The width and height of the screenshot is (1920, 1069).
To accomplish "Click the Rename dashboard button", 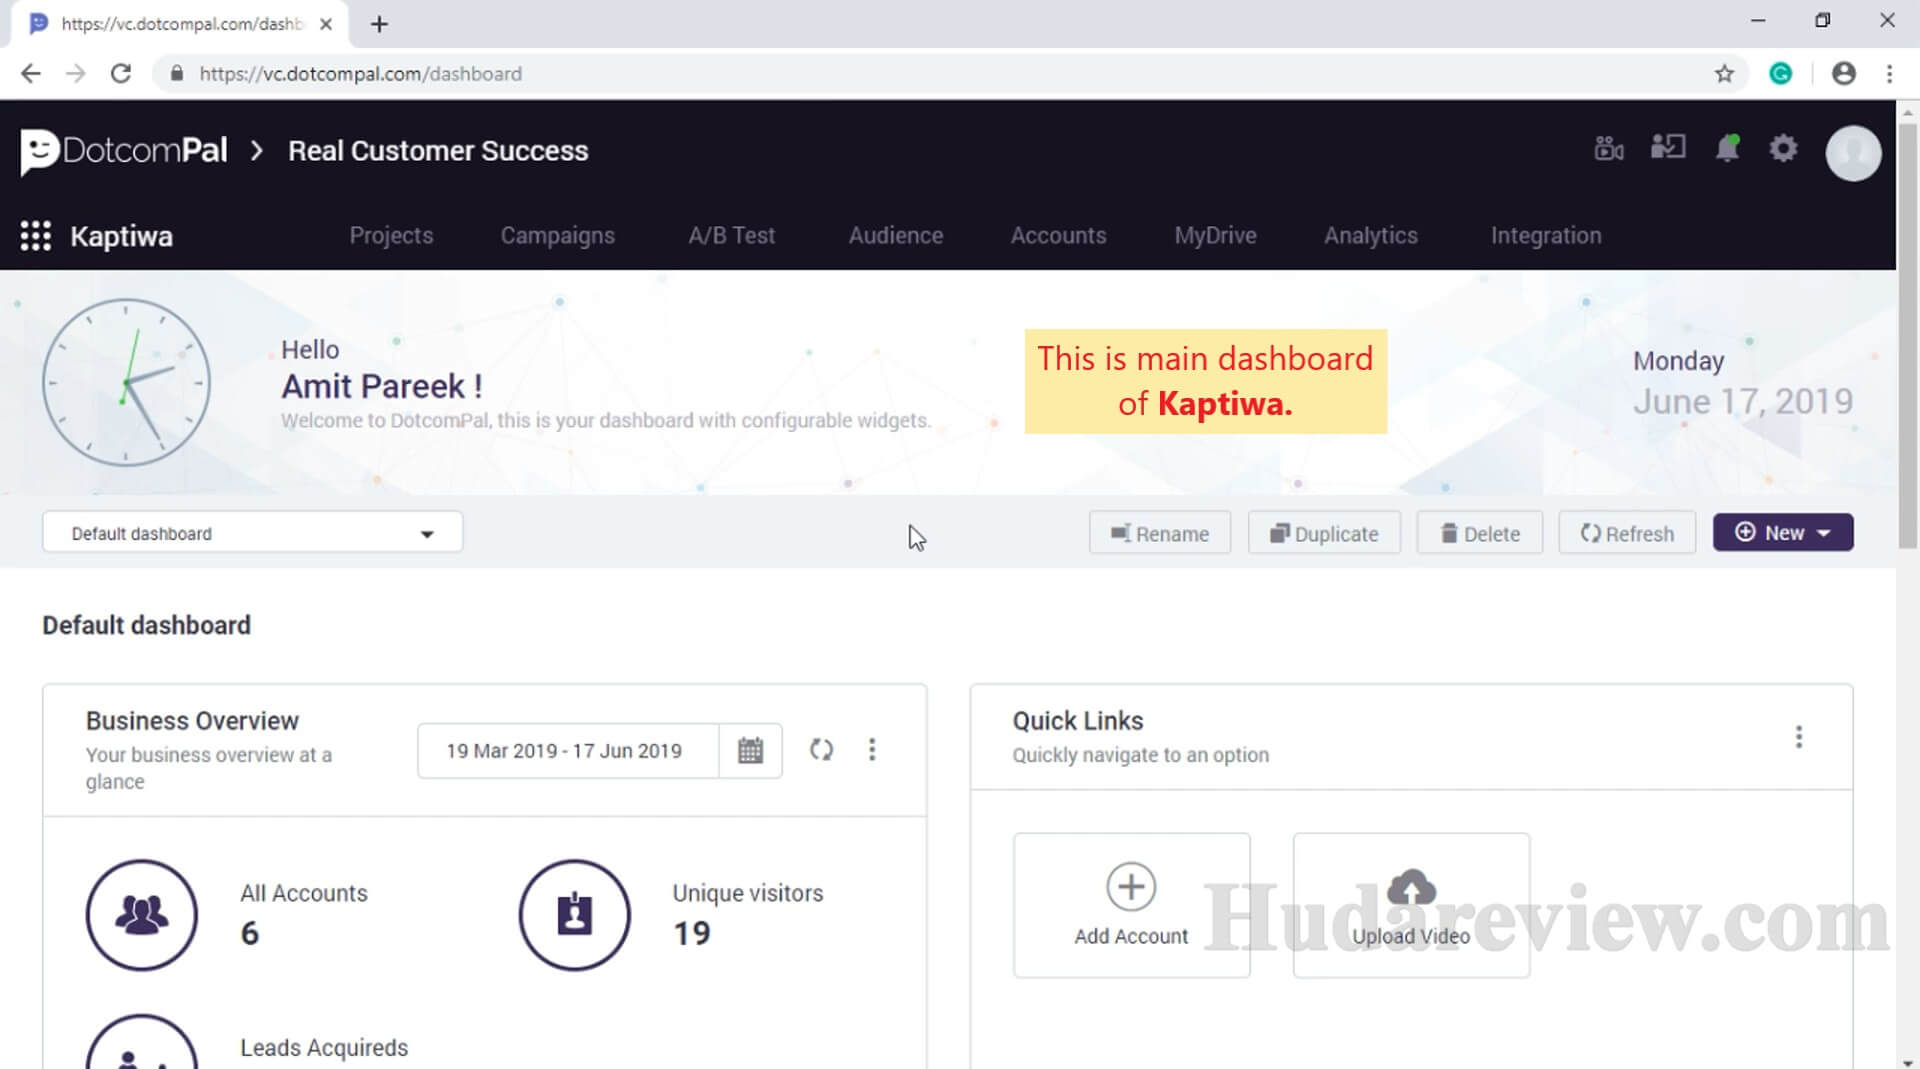I will (x=1160, y=533).
